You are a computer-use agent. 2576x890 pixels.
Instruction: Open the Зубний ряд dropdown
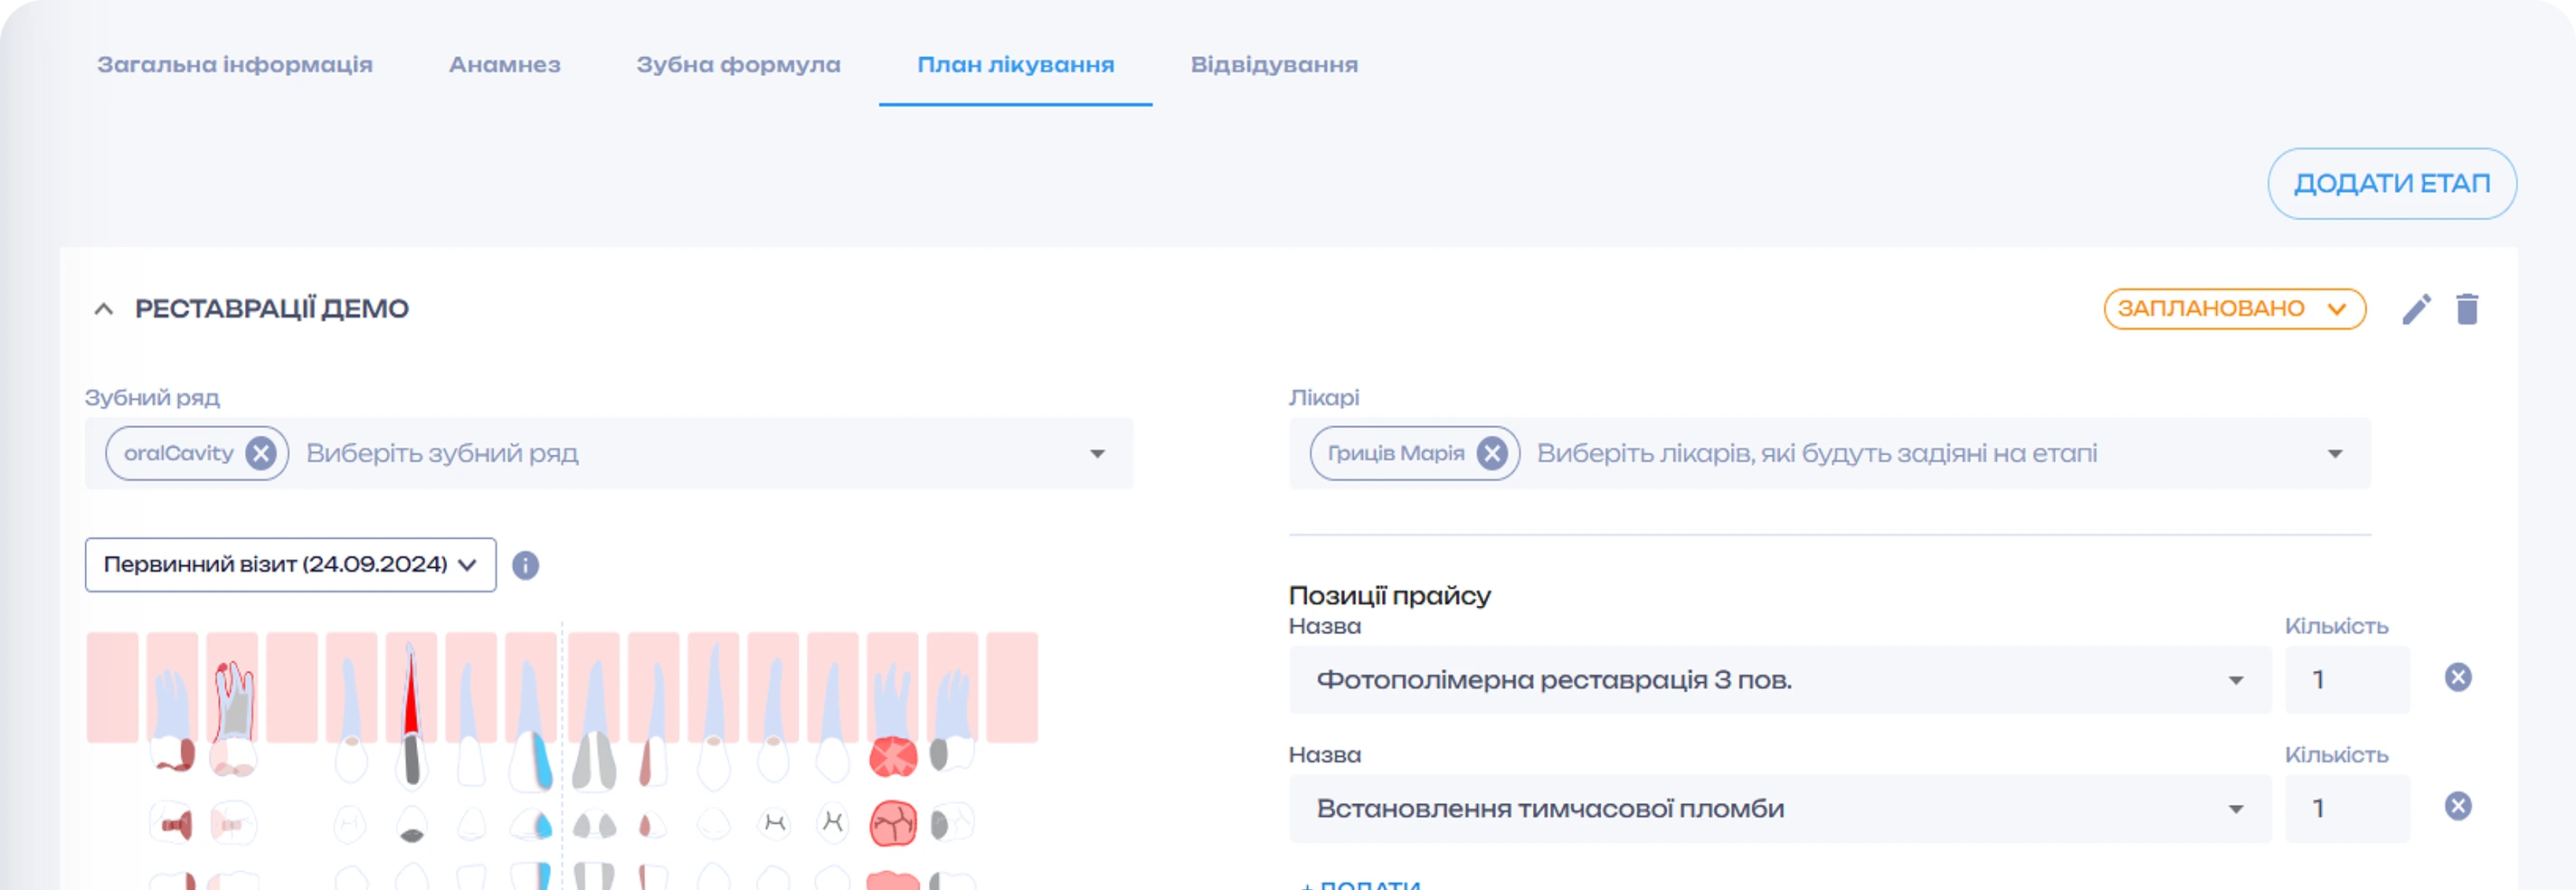coord(1097,453)
